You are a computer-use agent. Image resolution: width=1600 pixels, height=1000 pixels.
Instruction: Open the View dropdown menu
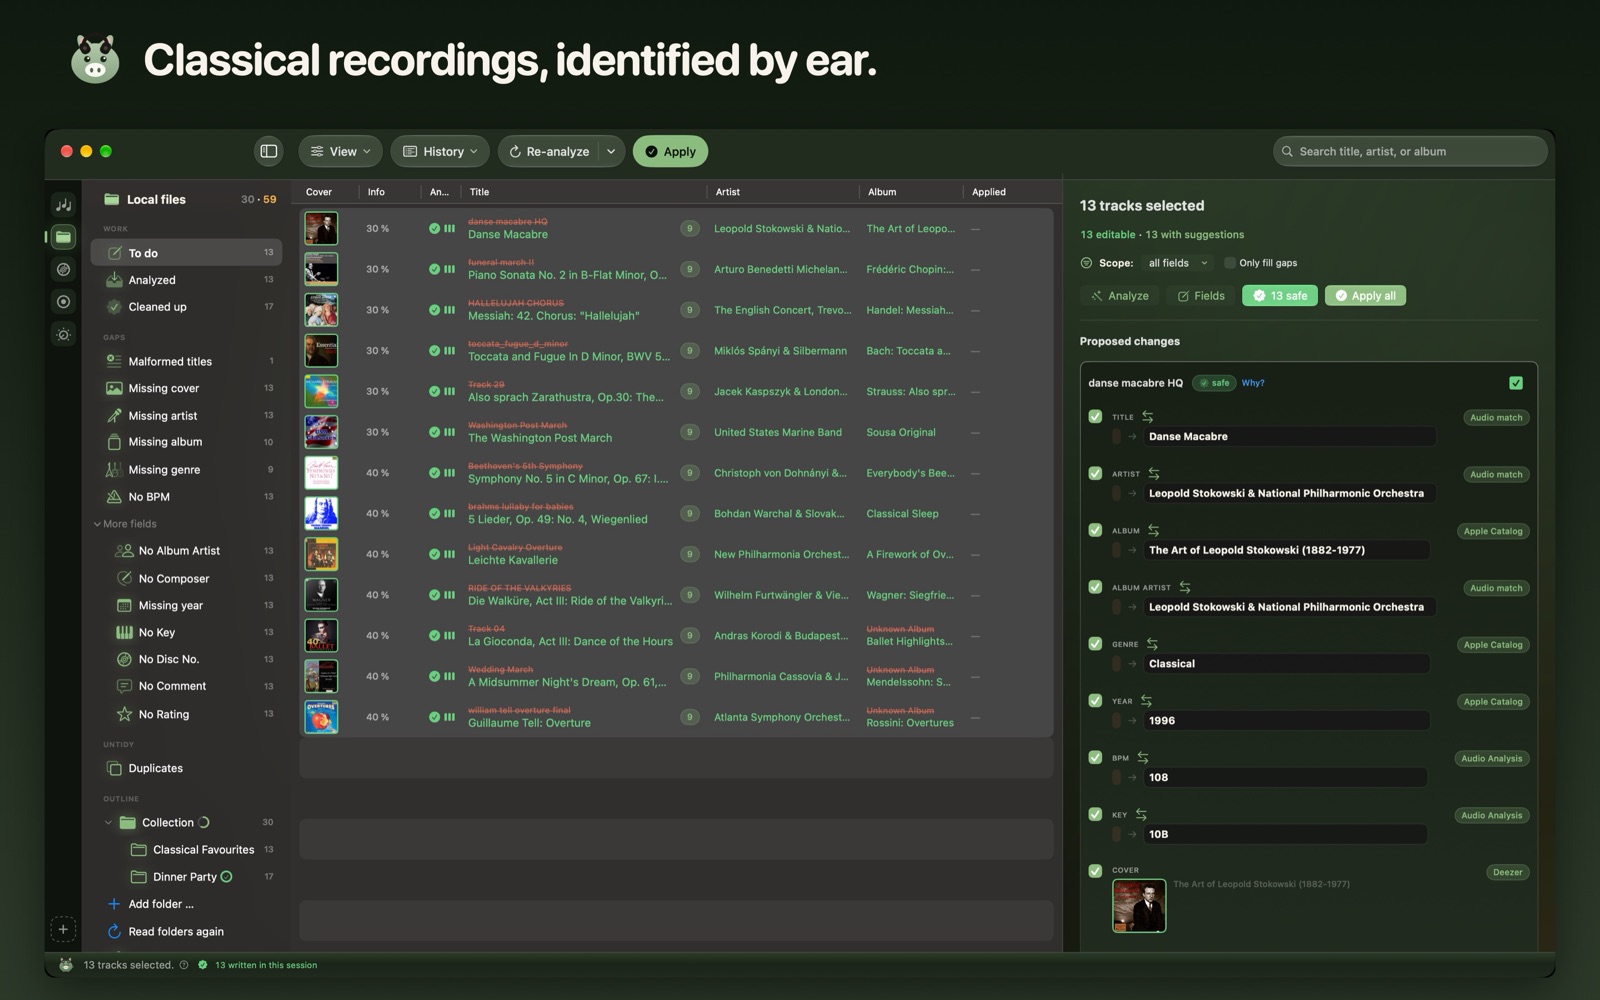tap(340, 151)
